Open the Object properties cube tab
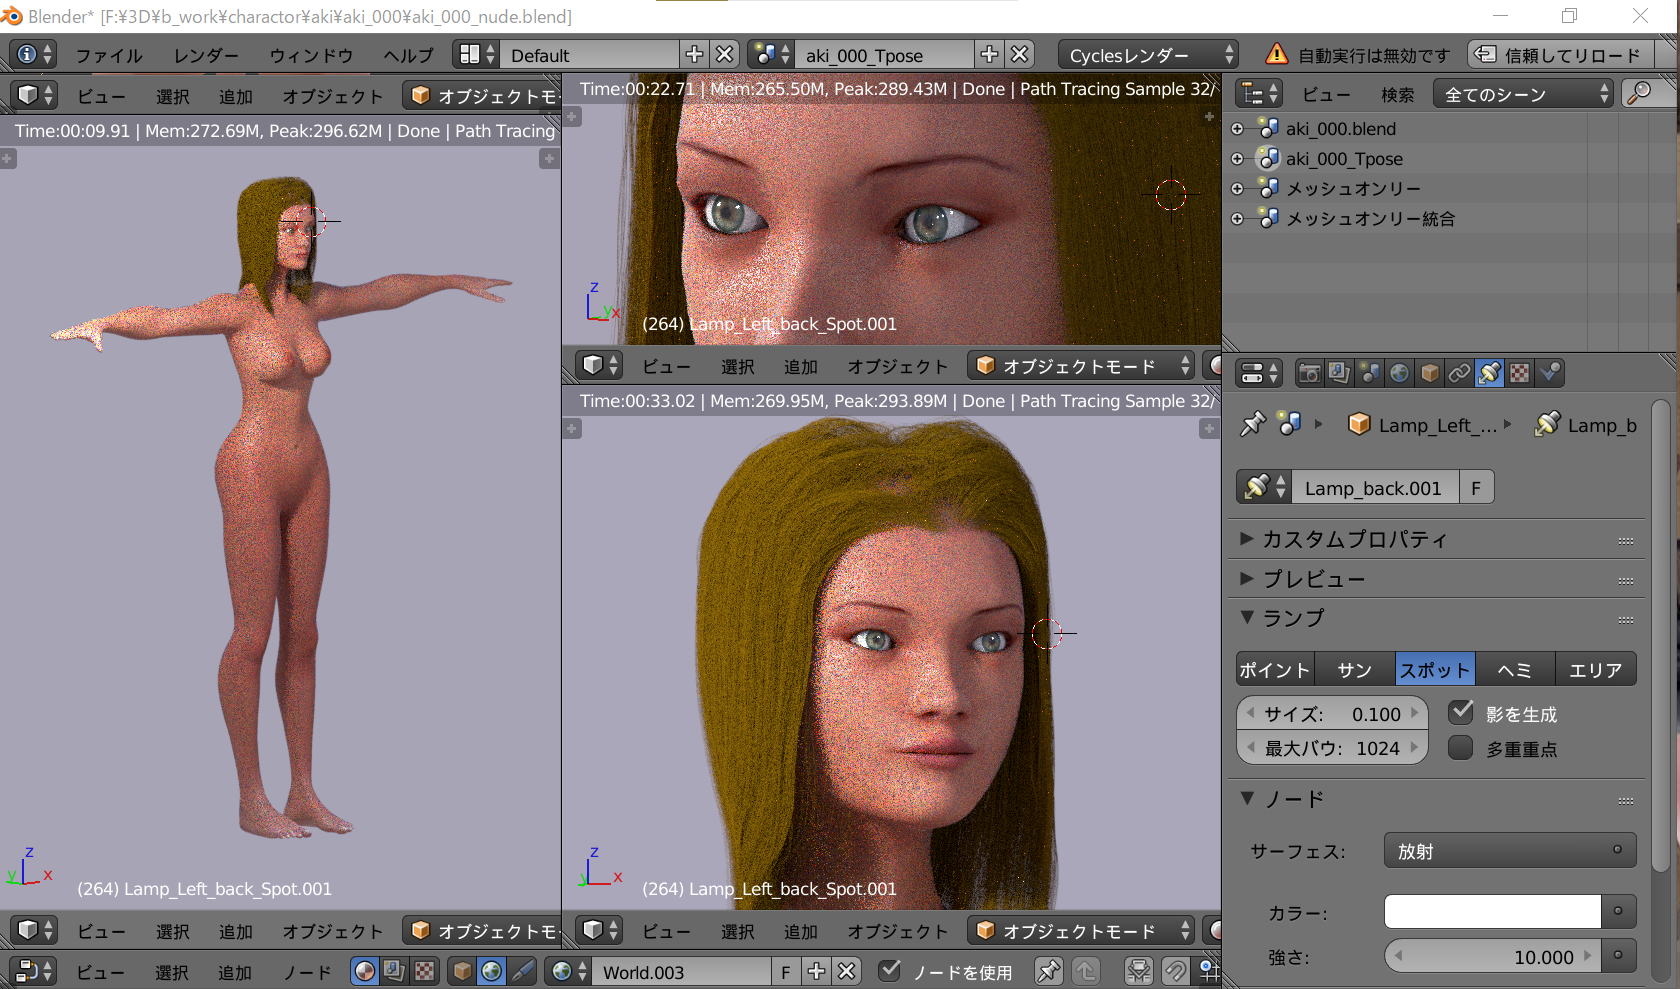The image size is (1680, 989). point(1429,373)
